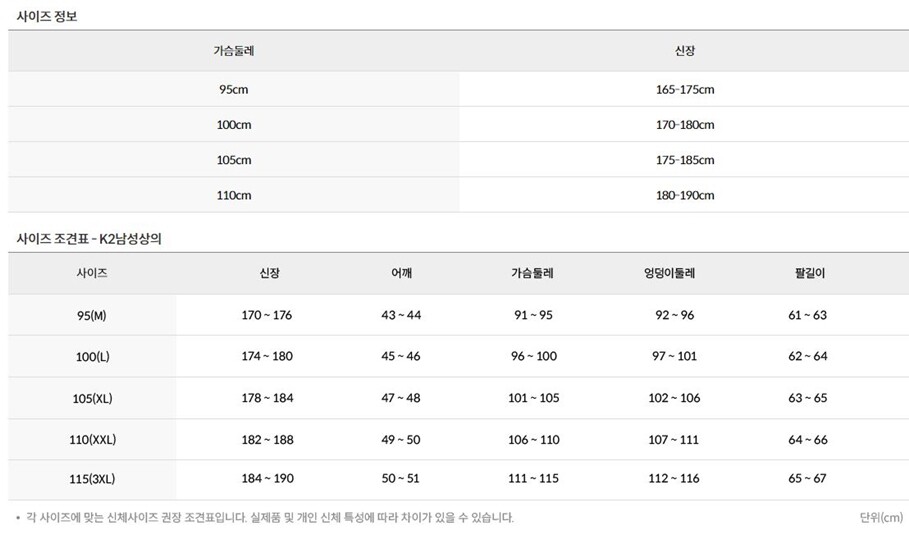Select the 95(M) size row label
909x534 pixels.
(92, 315)
